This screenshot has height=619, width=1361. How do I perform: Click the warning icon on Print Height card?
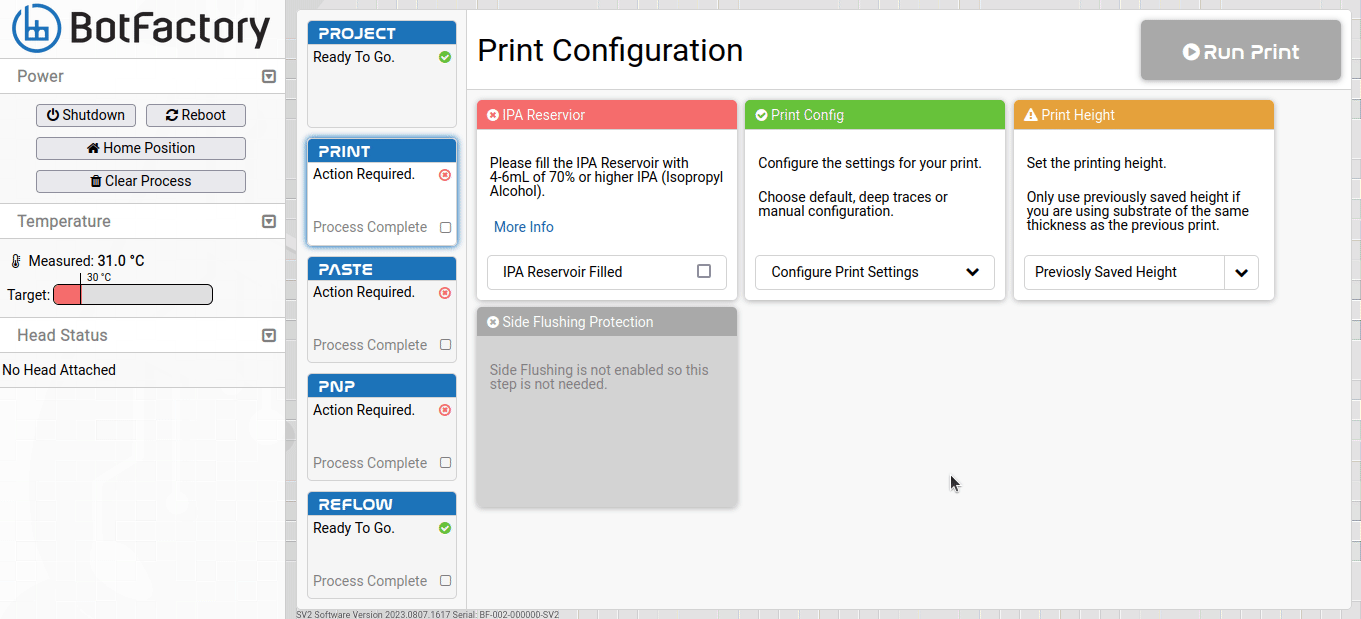point(1031,115)
